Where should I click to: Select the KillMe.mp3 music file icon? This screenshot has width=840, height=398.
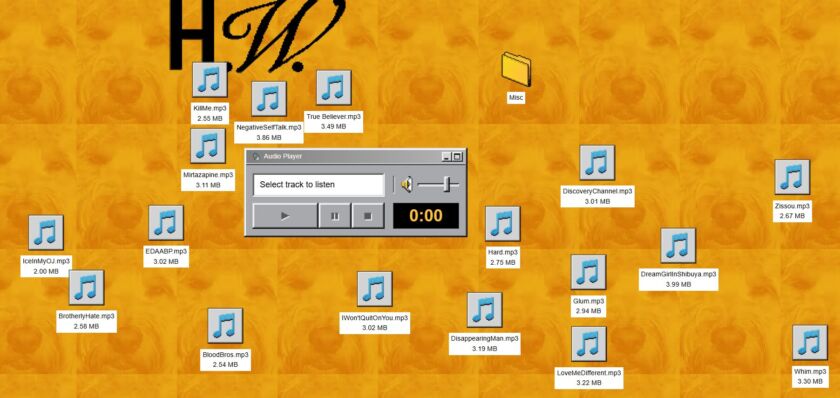[x=209, y=80]
